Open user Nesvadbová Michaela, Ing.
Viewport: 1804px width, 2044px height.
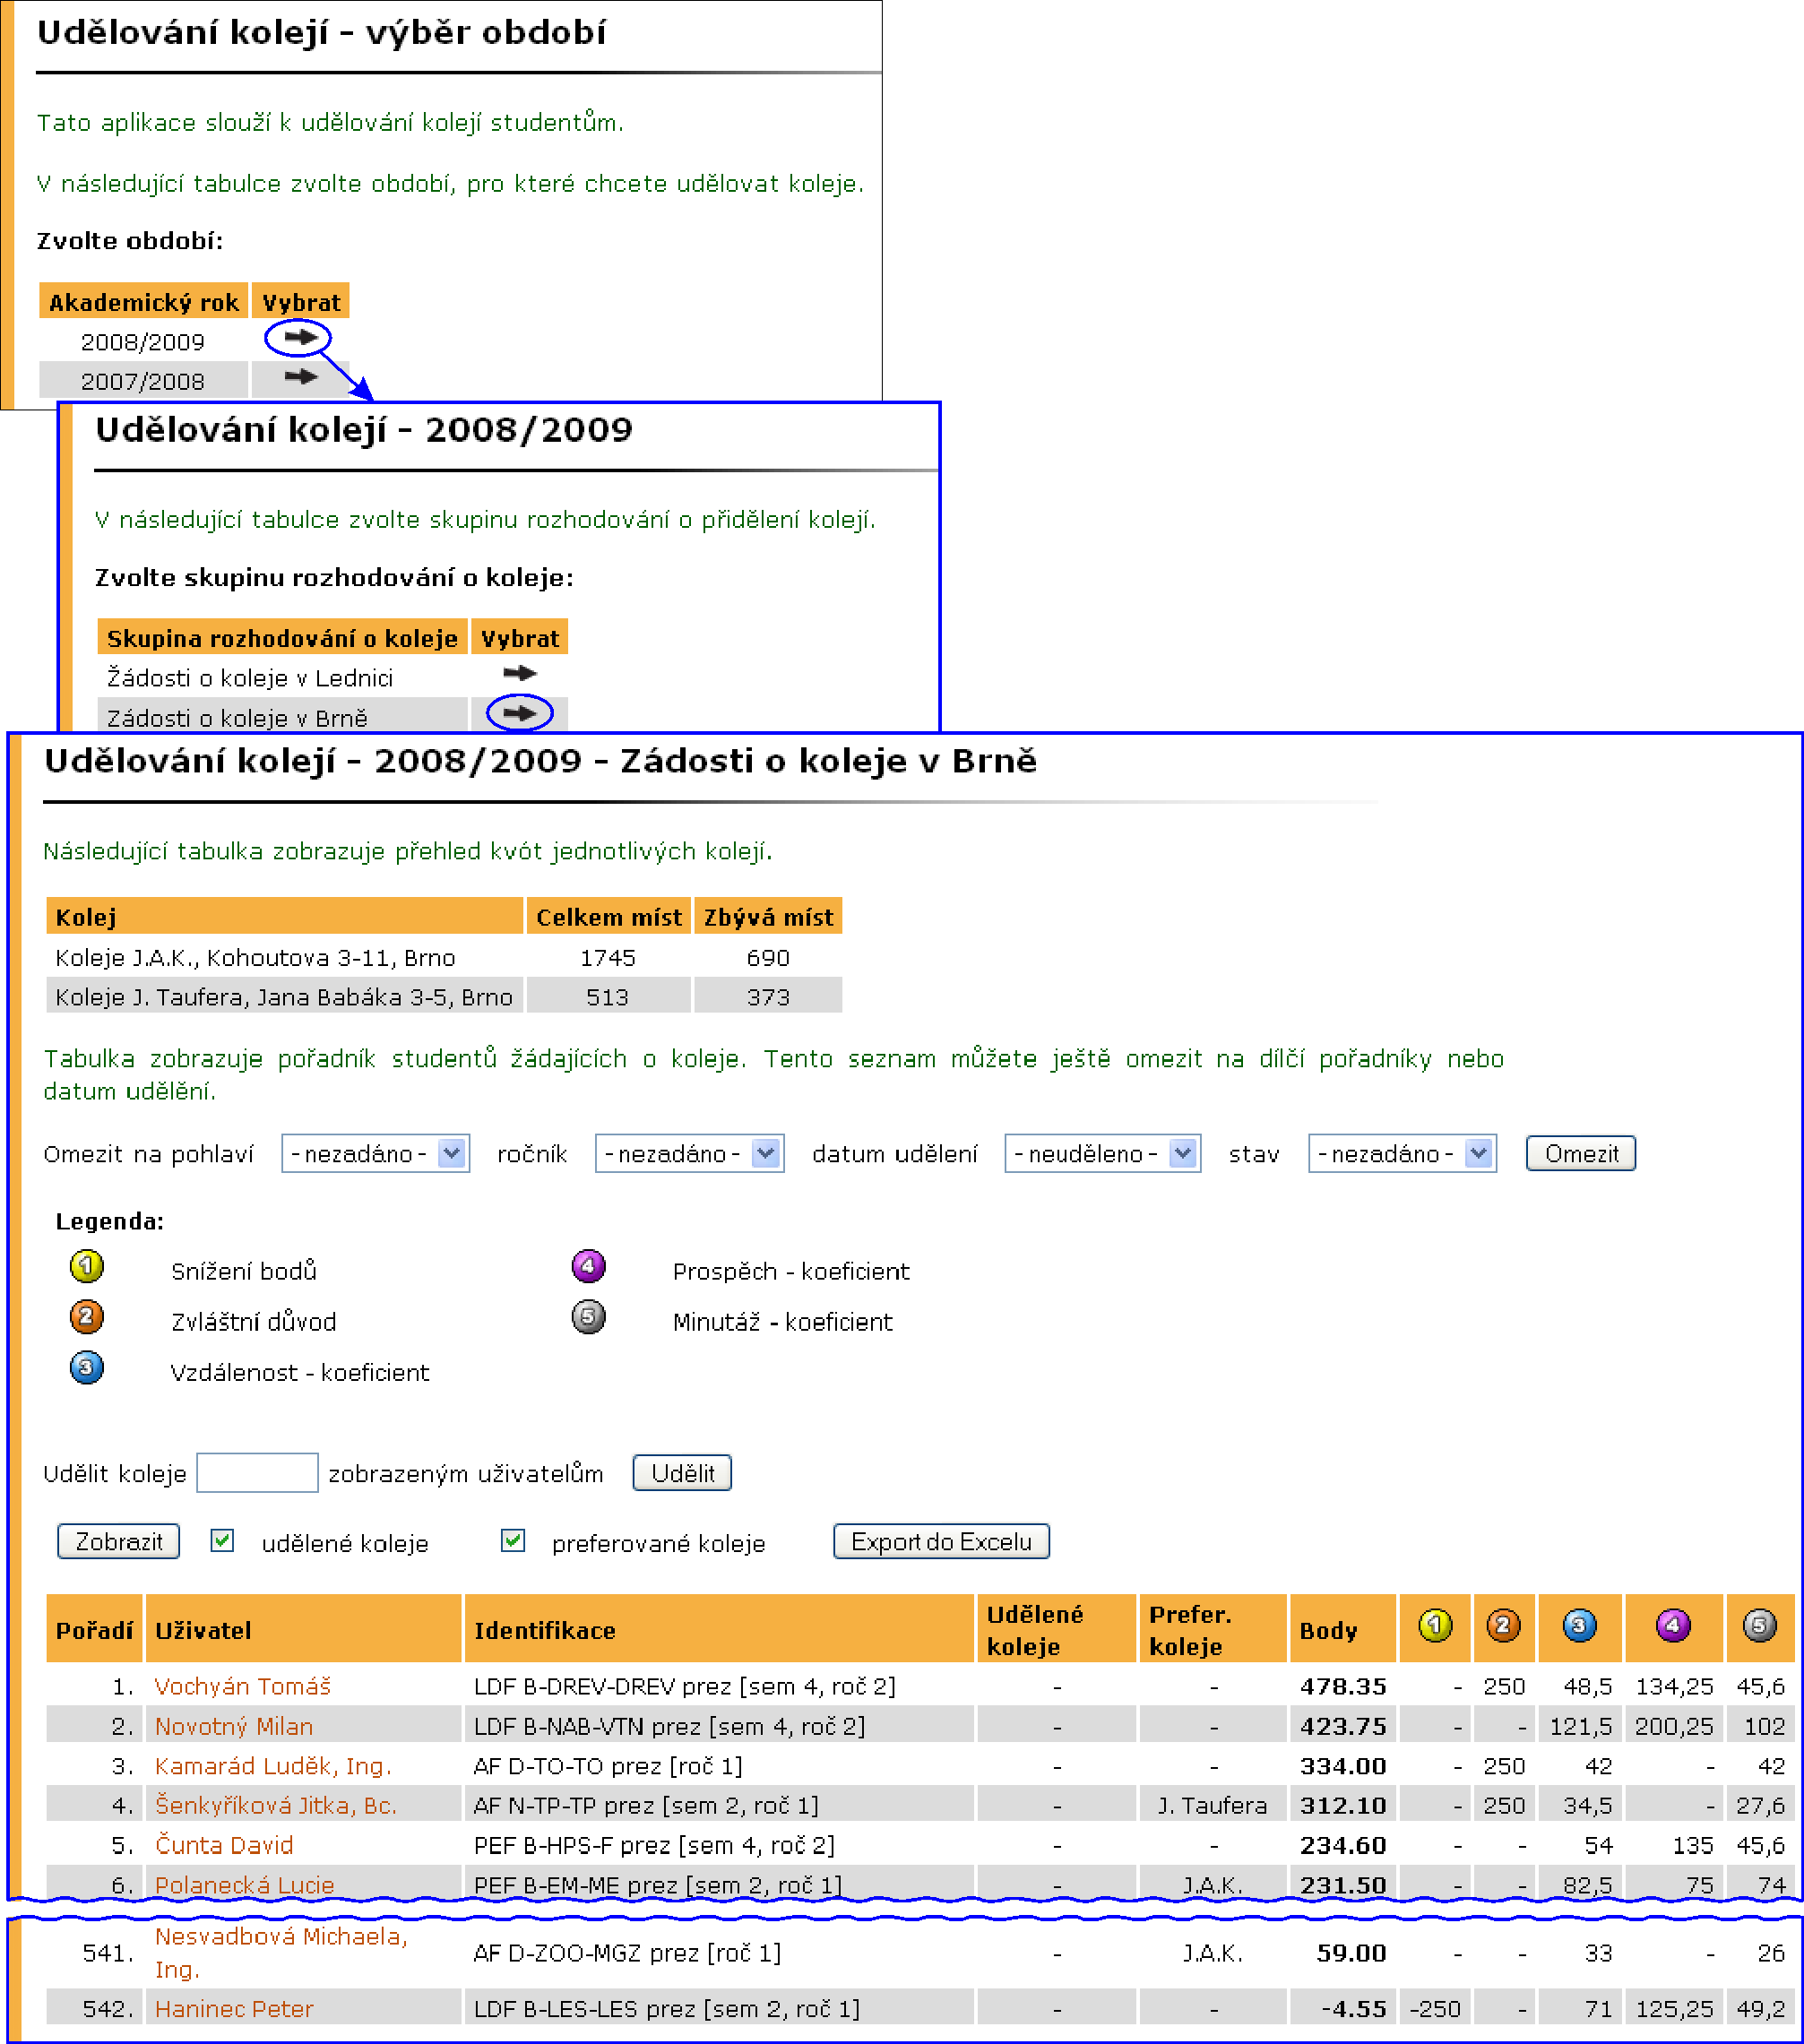coord(281,1952)
